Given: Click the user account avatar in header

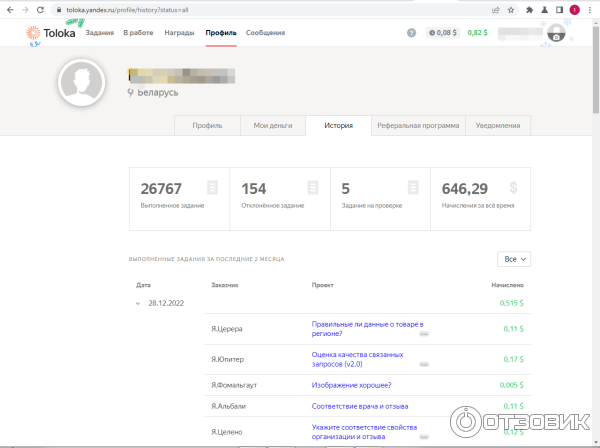Looking at the screenshot, I should tap(556, 33).
